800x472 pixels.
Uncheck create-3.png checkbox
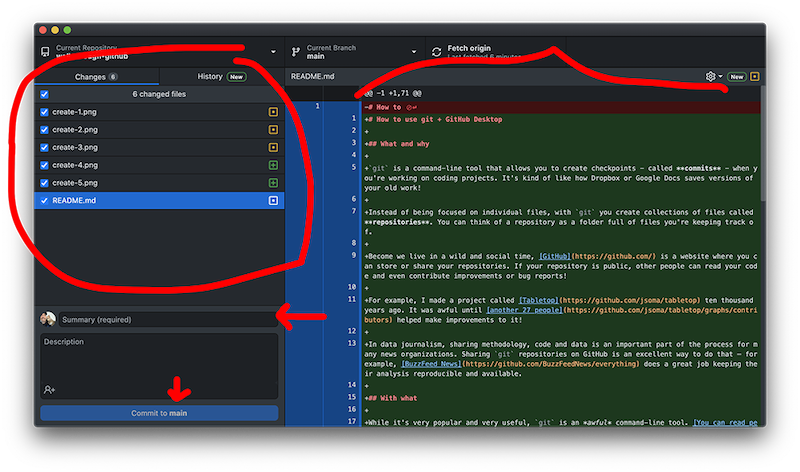pyautogui.click(x=44, y=147)
